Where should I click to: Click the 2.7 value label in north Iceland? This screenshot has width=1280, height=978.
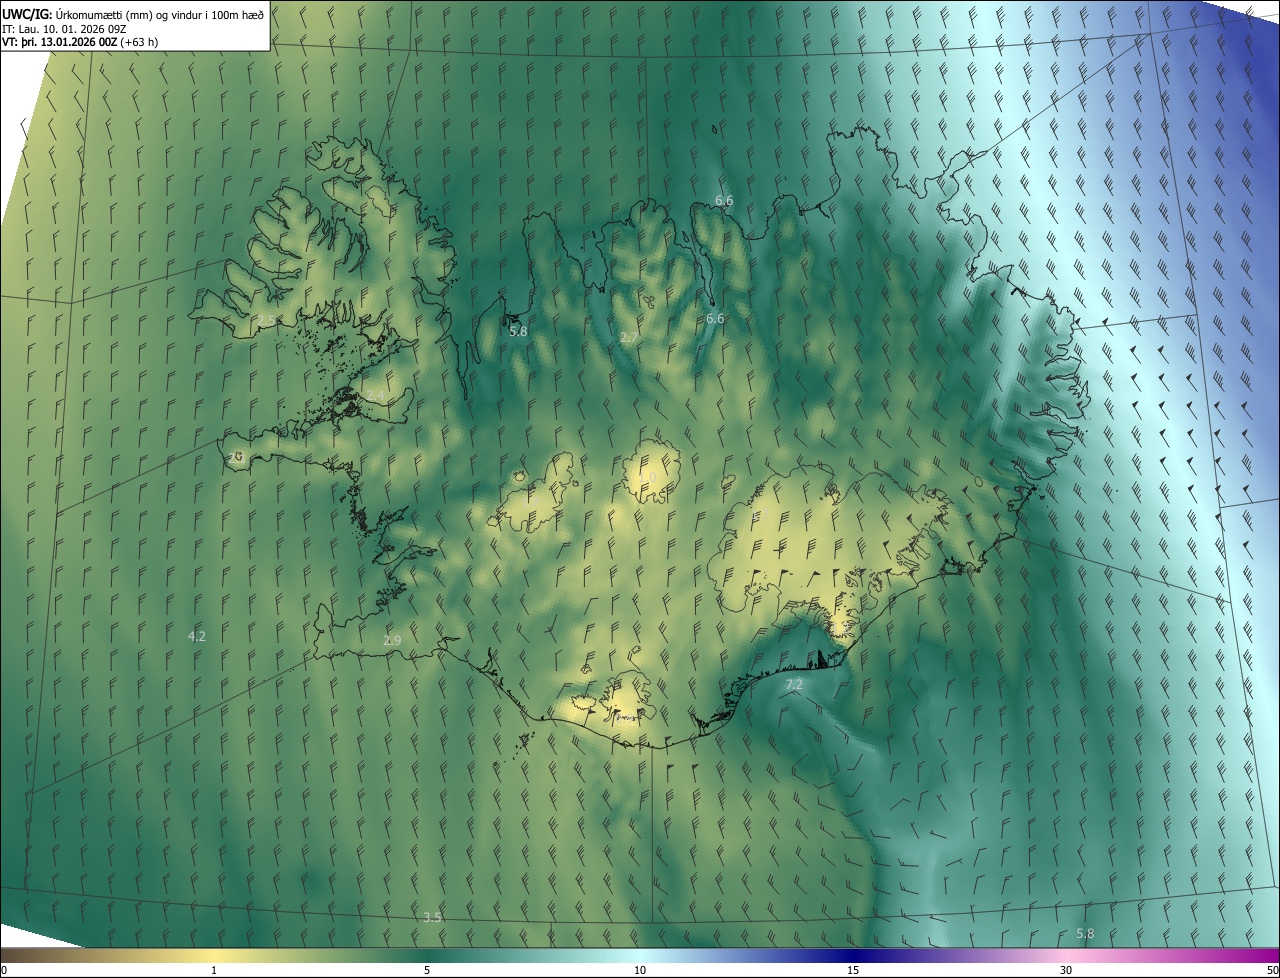click(629, 338)
